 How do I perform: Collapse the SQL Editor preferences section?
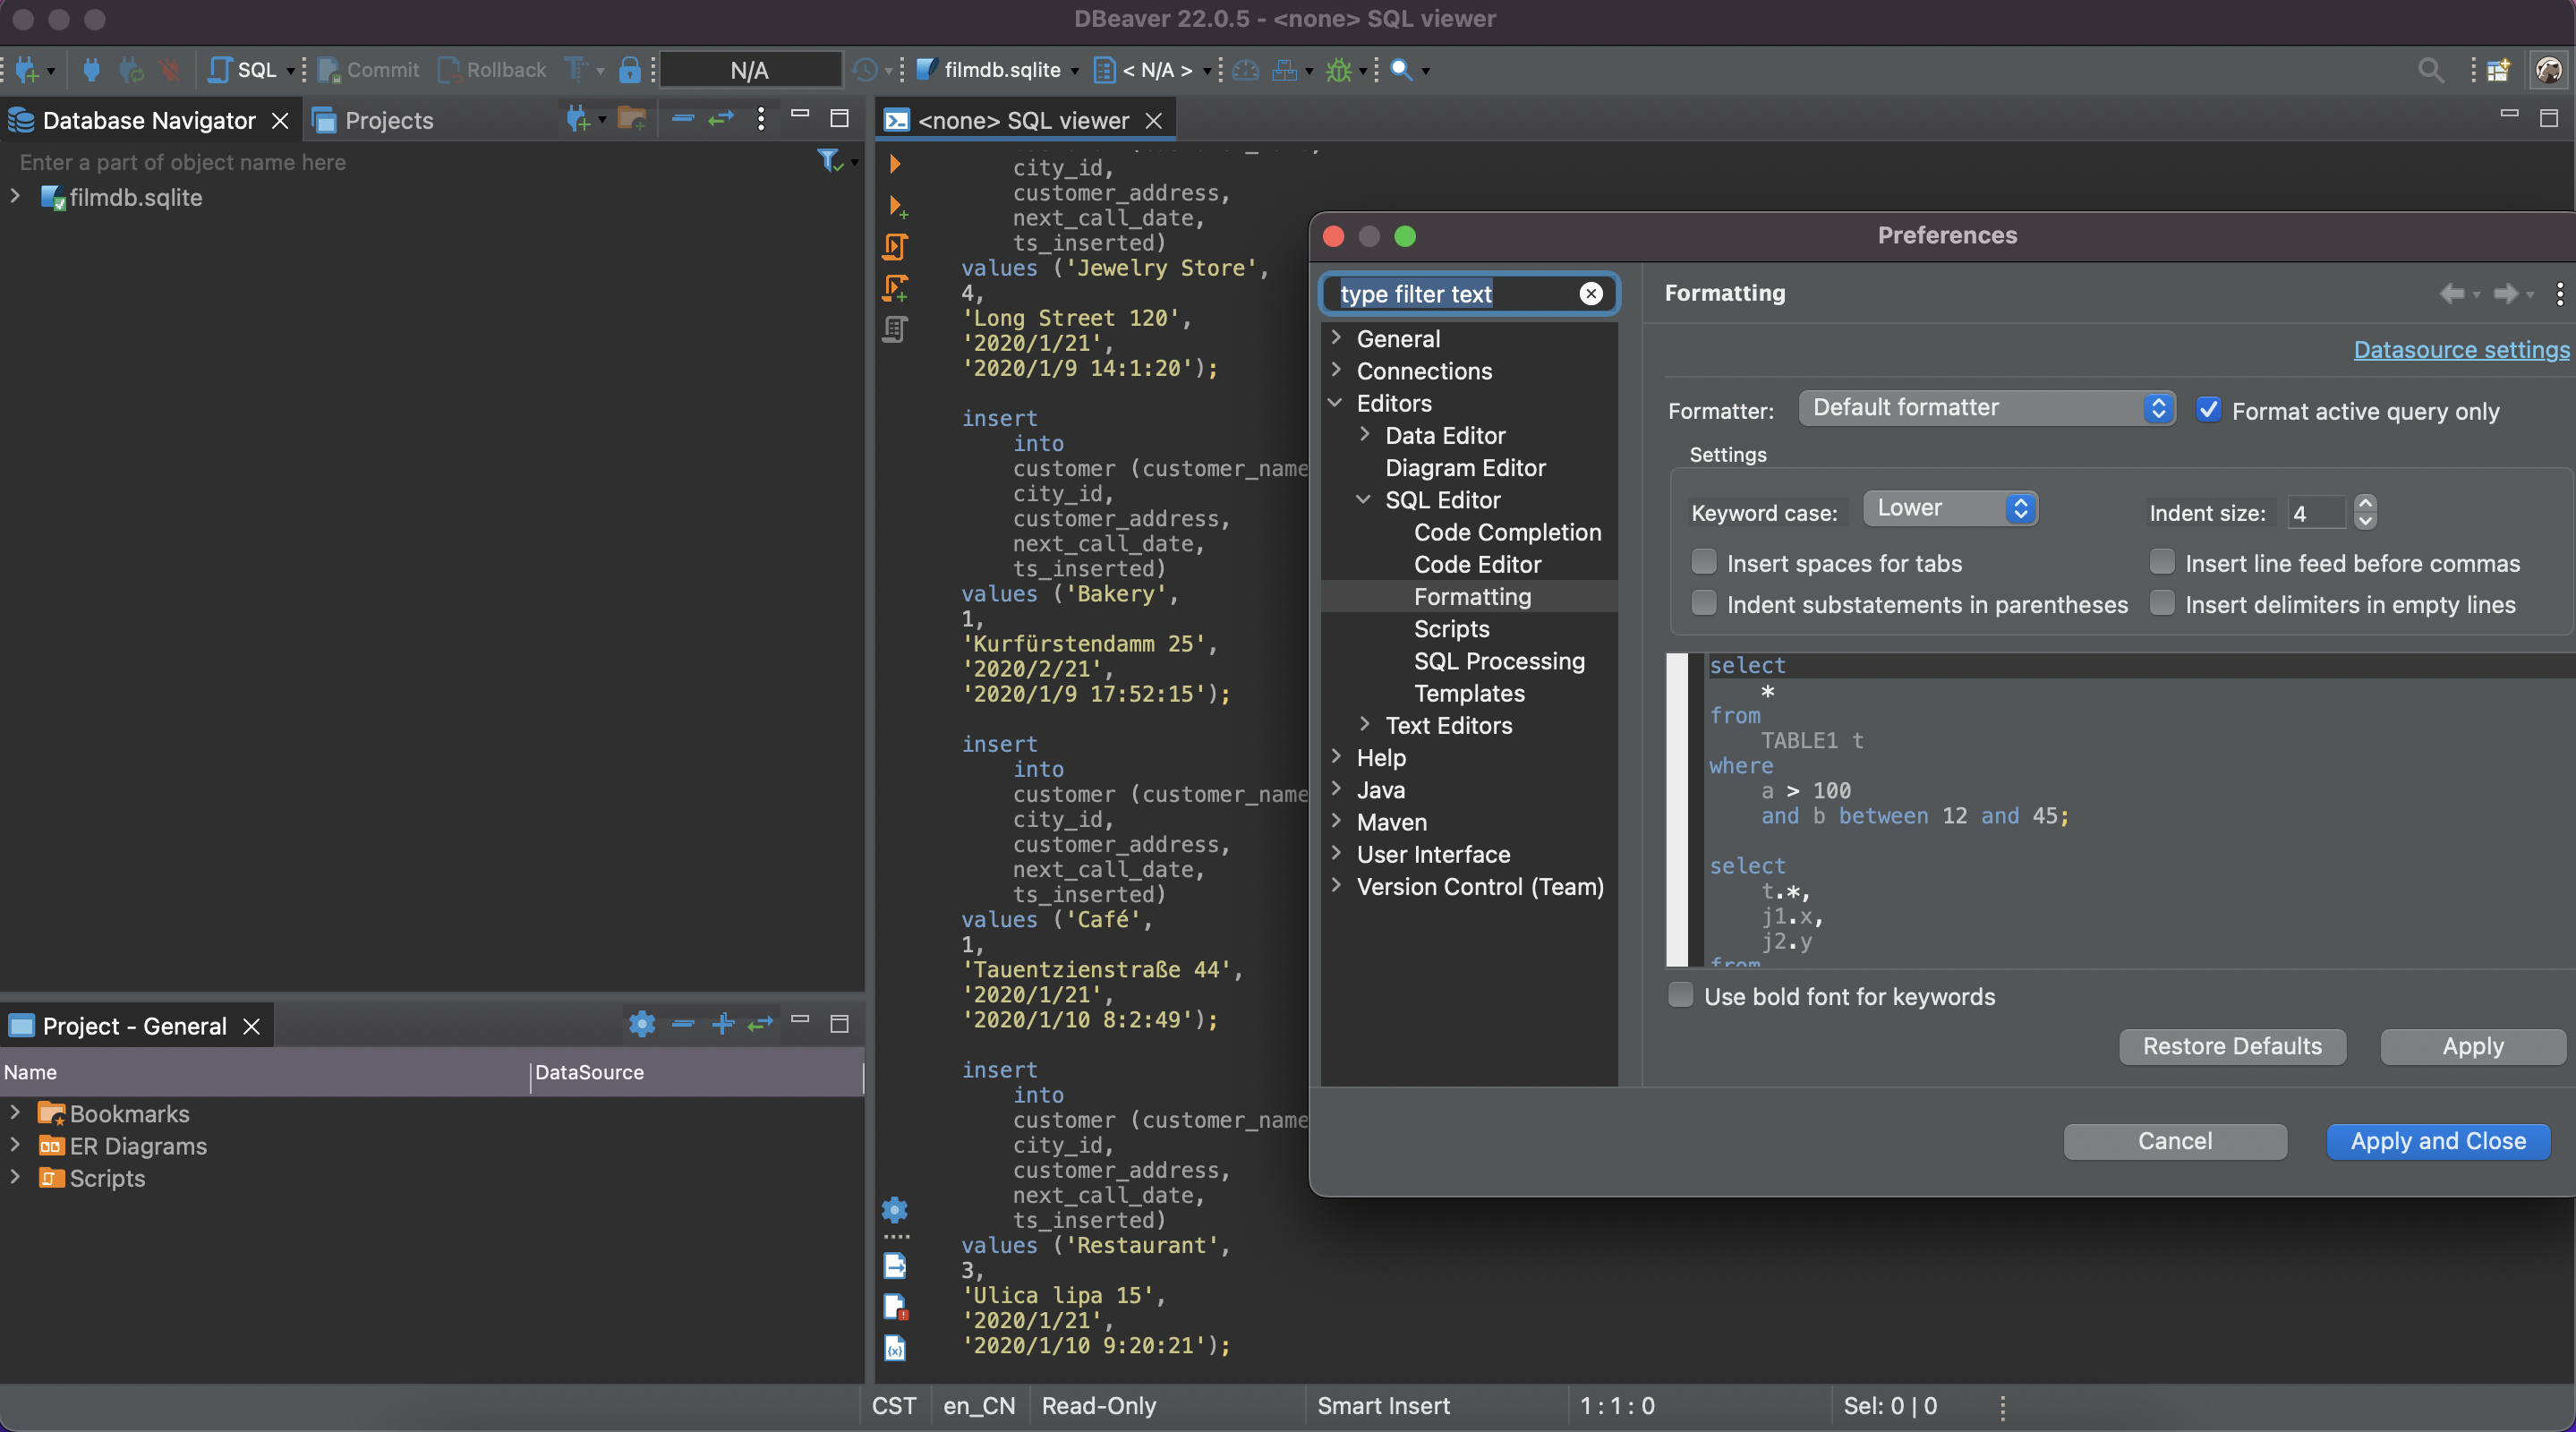click(x=1364, y=499)
